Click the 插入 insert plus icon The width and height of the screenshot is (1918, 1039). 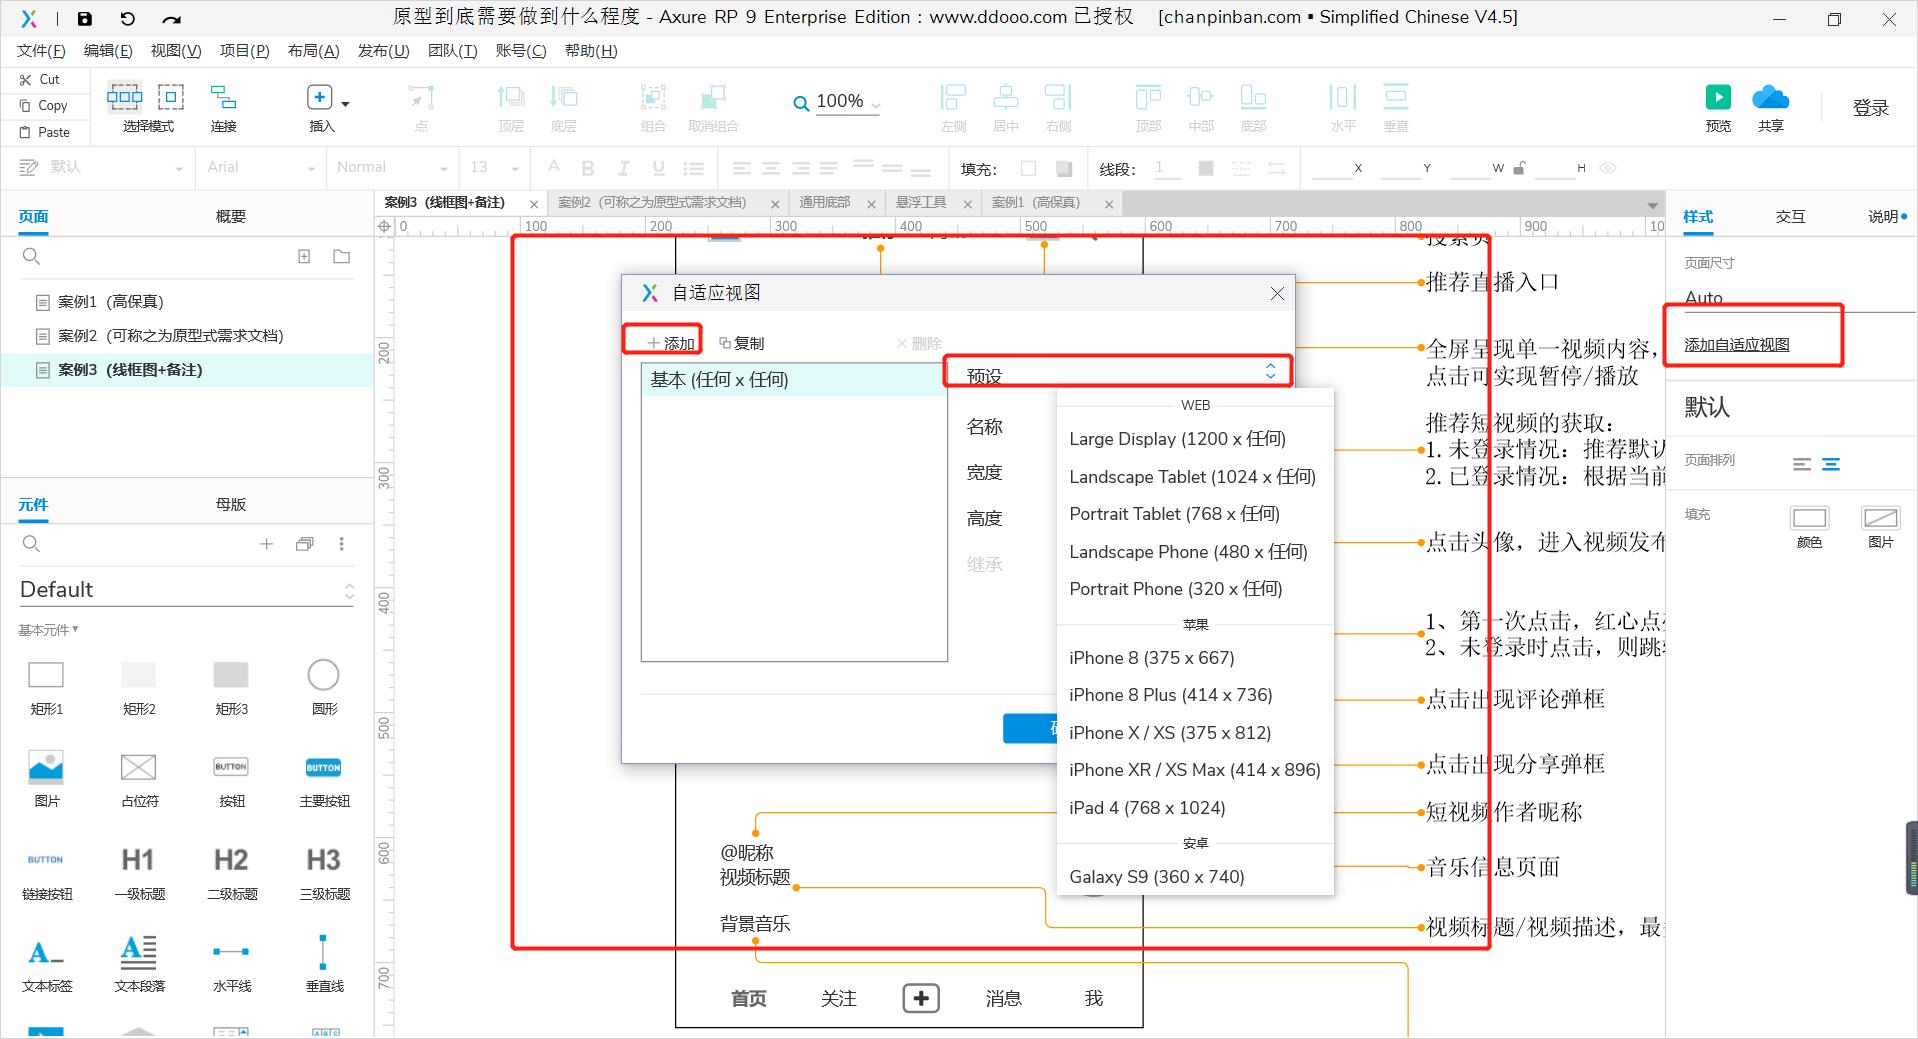(319, 97)
